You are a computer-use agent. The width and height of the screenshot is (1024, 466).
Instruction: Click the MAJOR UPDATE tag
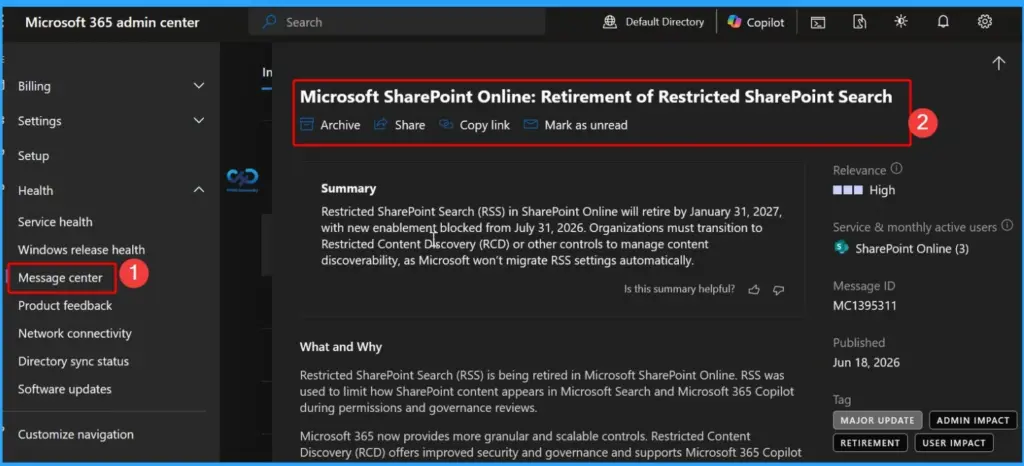(878, 420)
